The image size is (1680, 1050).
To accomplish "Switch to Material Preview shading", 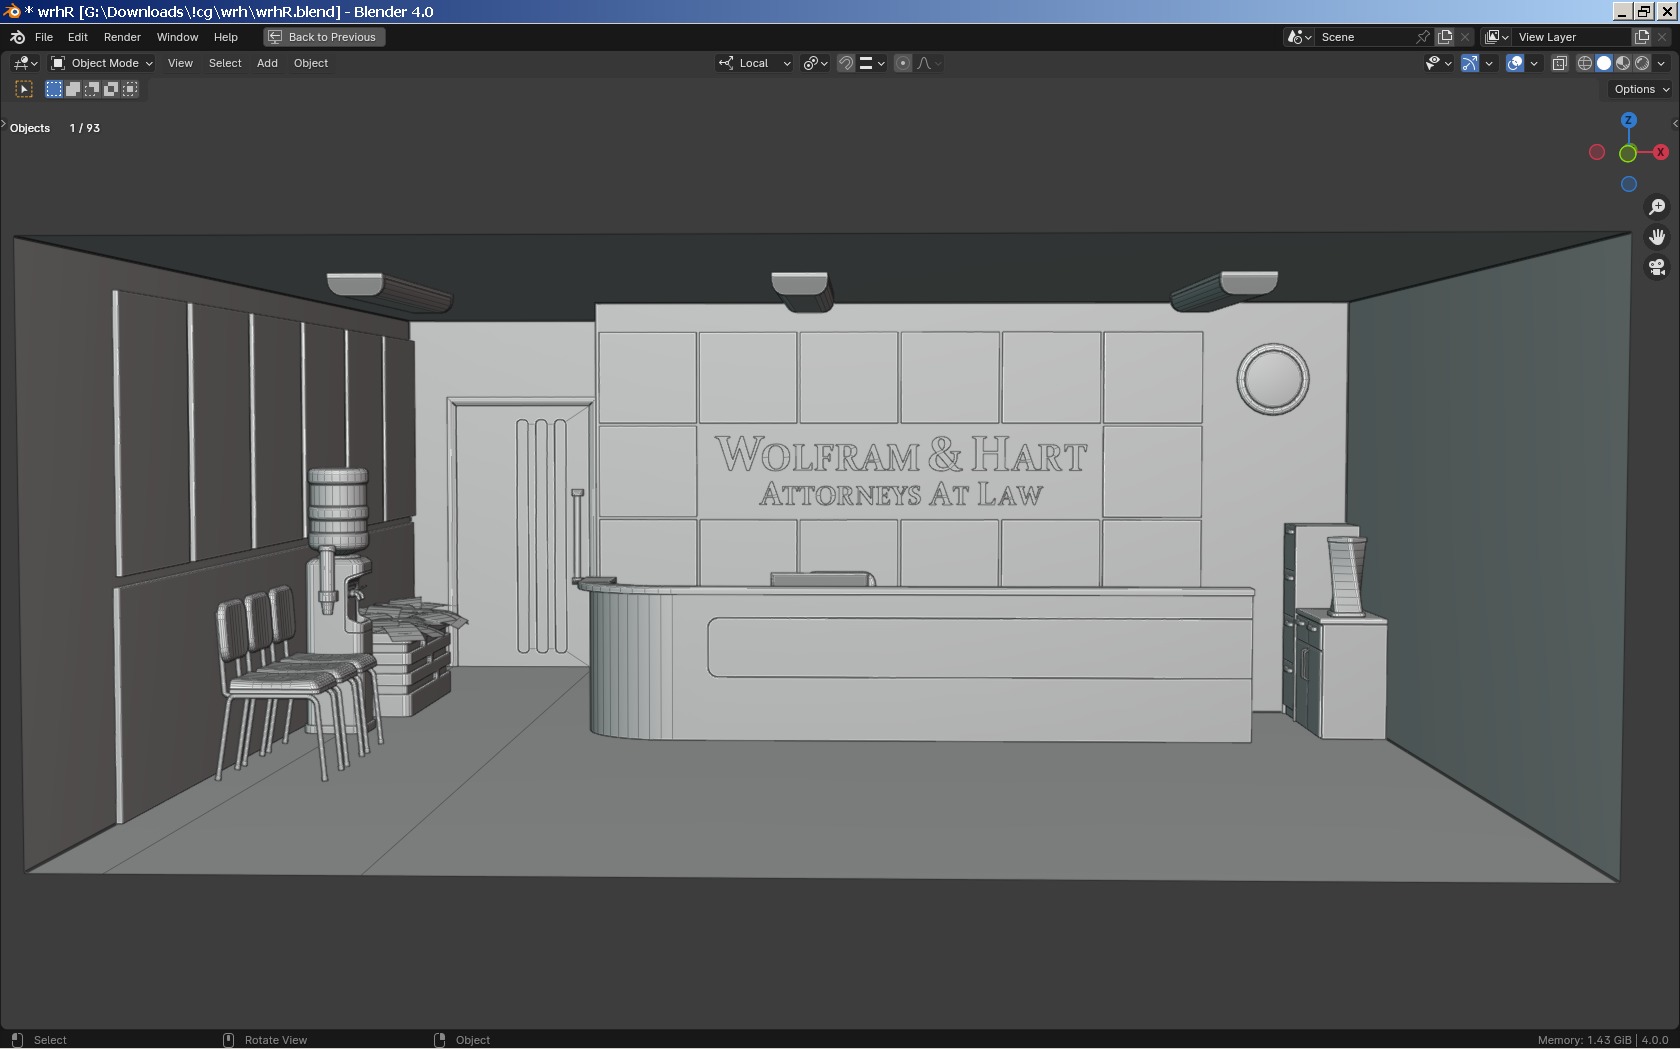I will (x=1623, y=63).
